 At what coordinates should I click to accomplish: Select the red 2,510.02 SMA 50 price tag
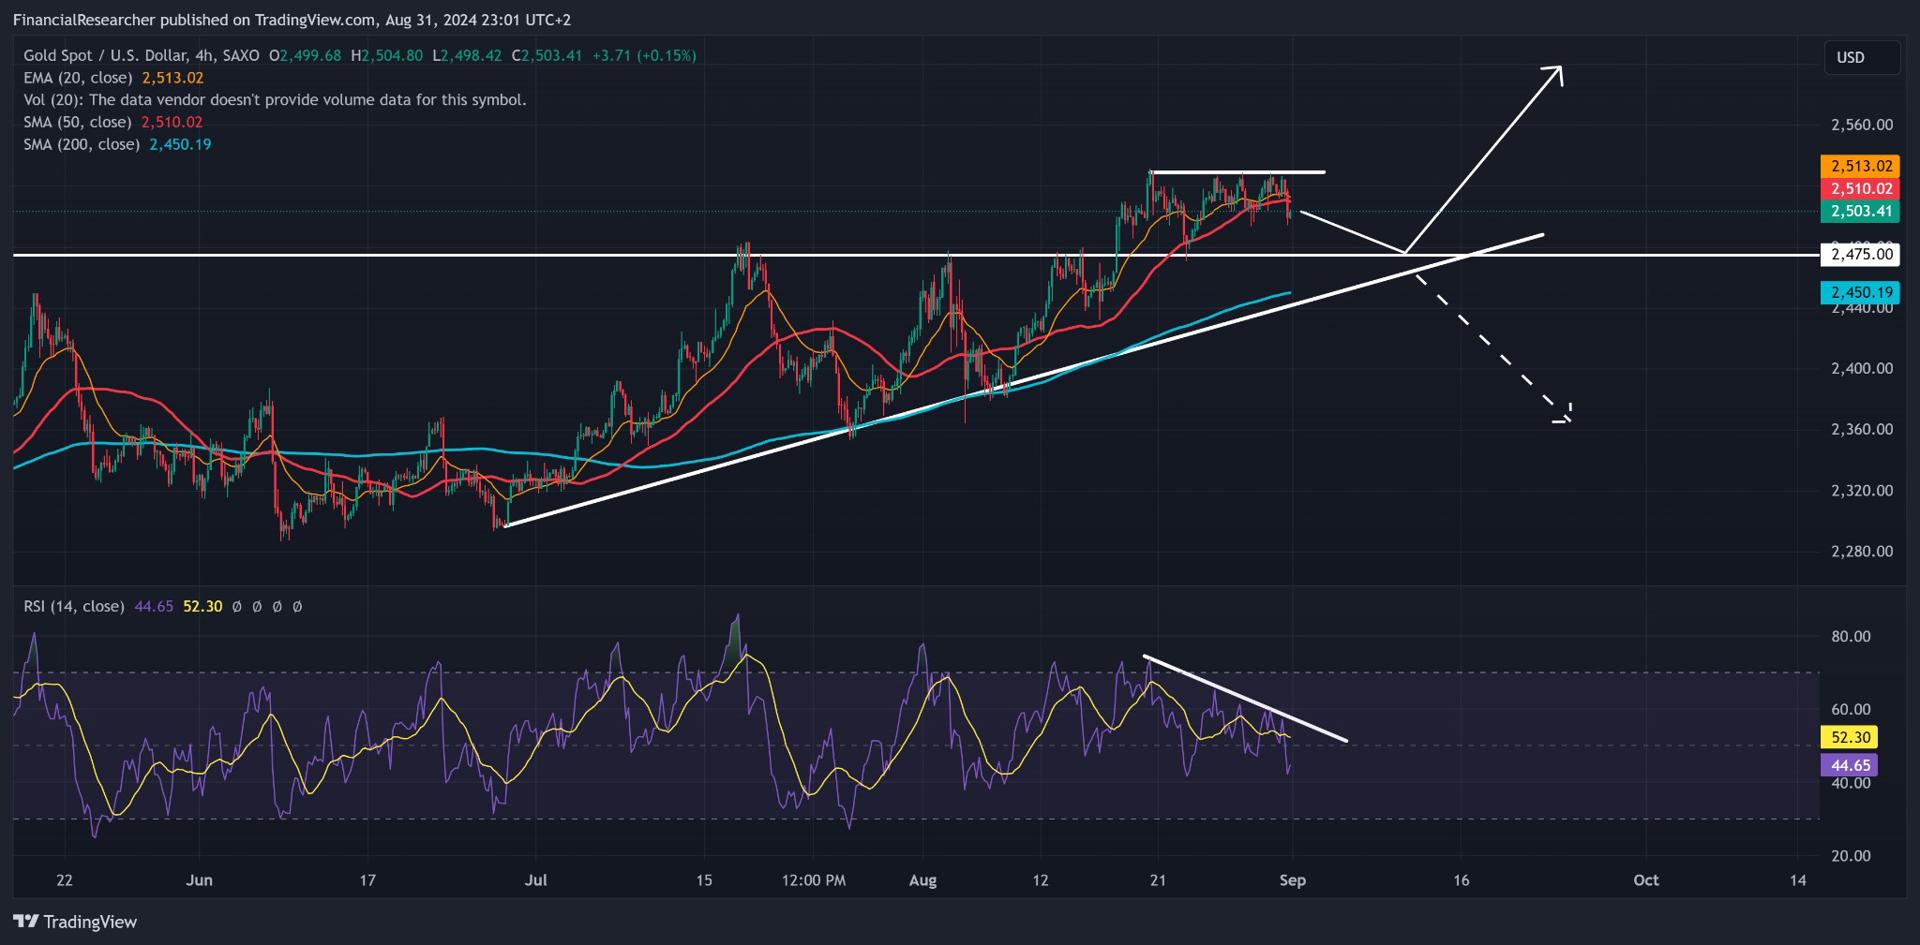(x=1860, y=188)
